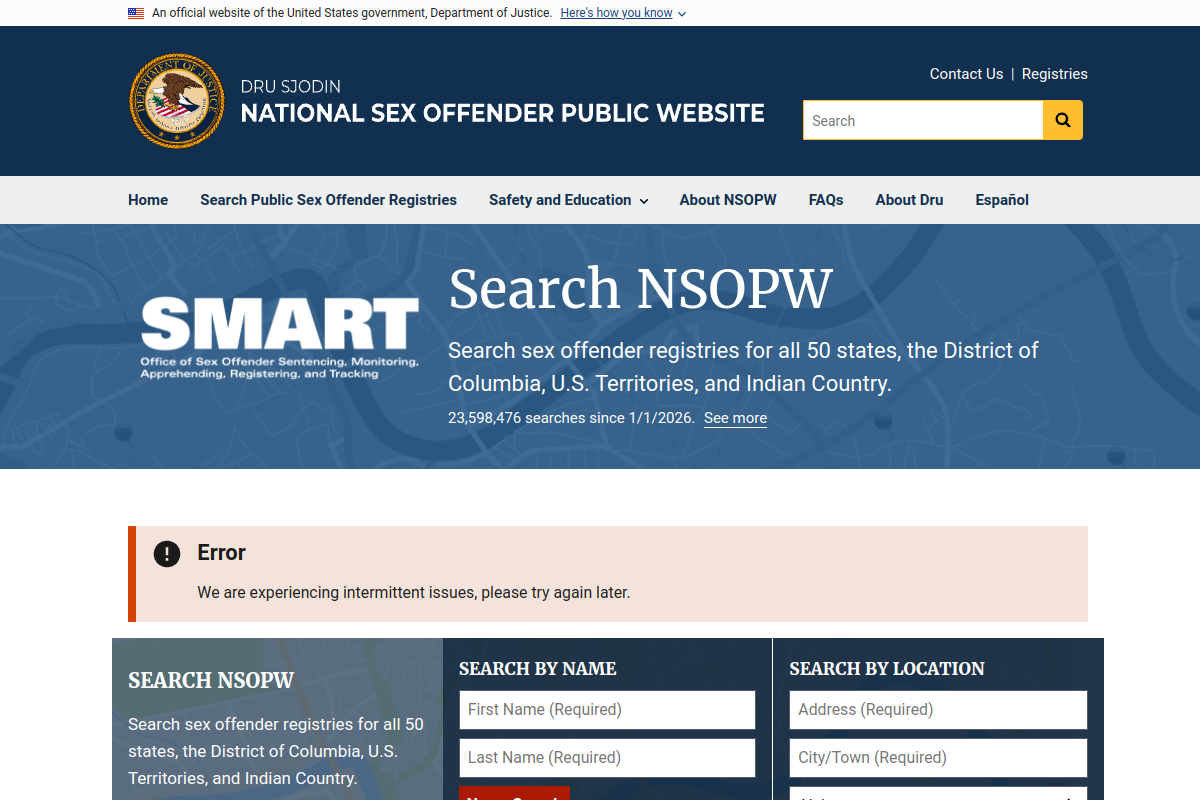Image resolution: width=1200 pixels, height=800 pixels.
Task: Focus the City/Town (Required) field
Action: point(938,758)
